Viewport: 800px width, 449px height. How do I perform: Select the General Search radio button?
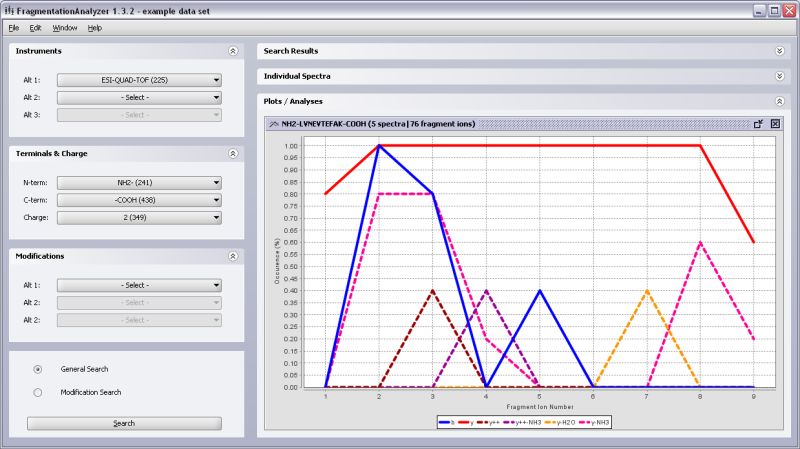38,369
